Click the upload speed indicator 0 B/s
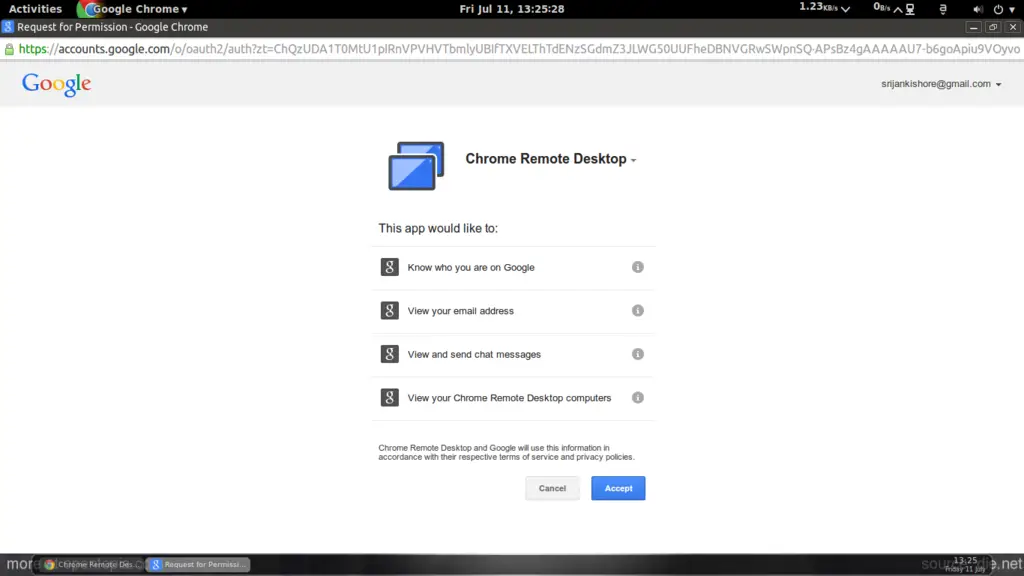Viewport: 1024px width, 576px height. pos(888,8)
